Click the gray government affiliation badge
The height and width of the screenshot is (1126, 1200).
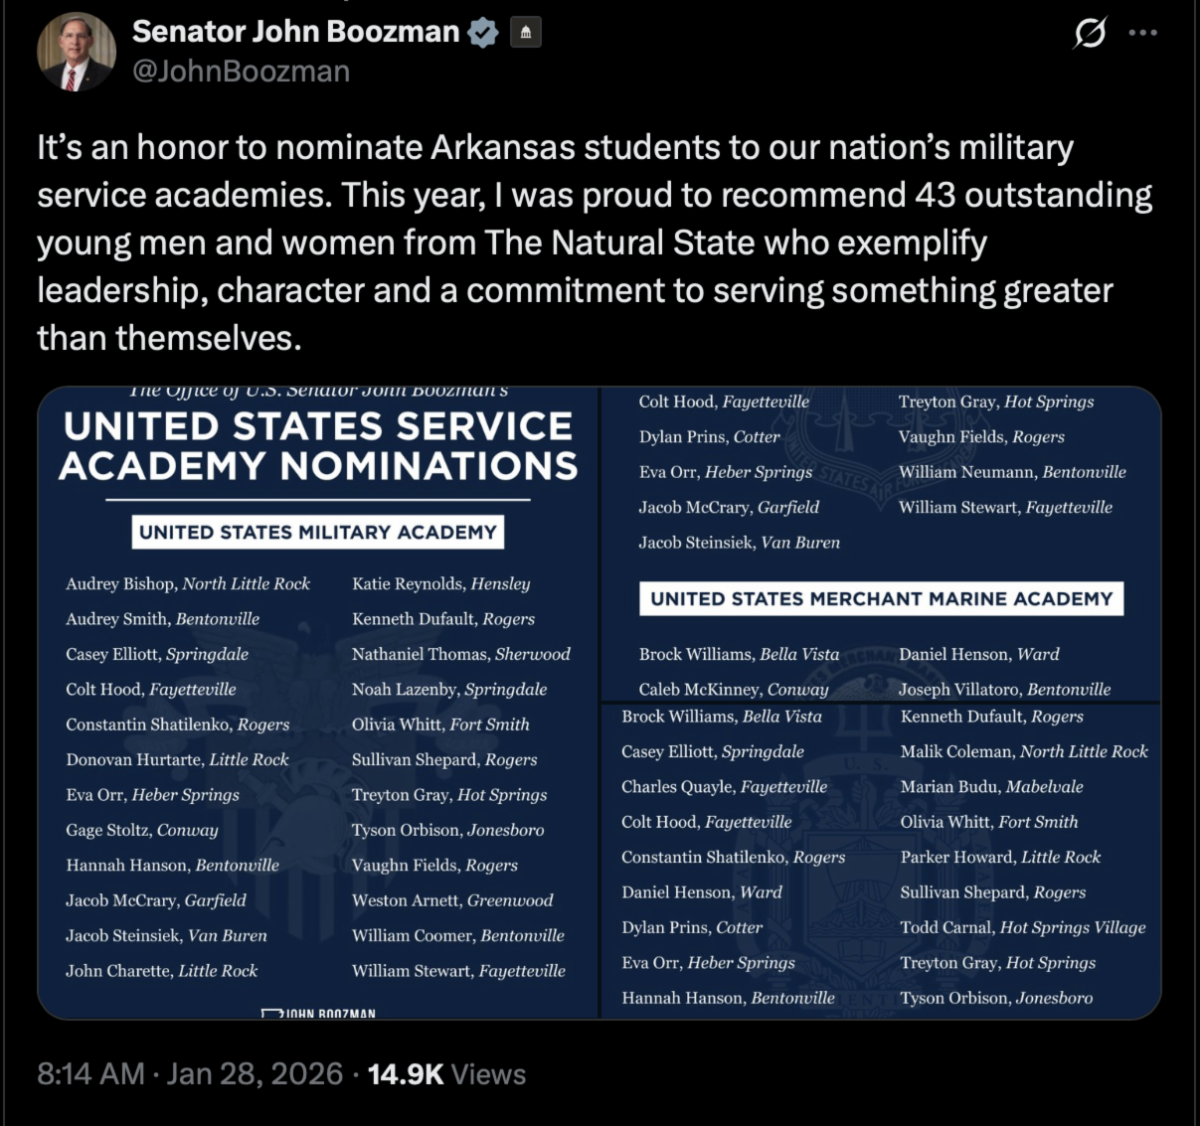point(525,33)
